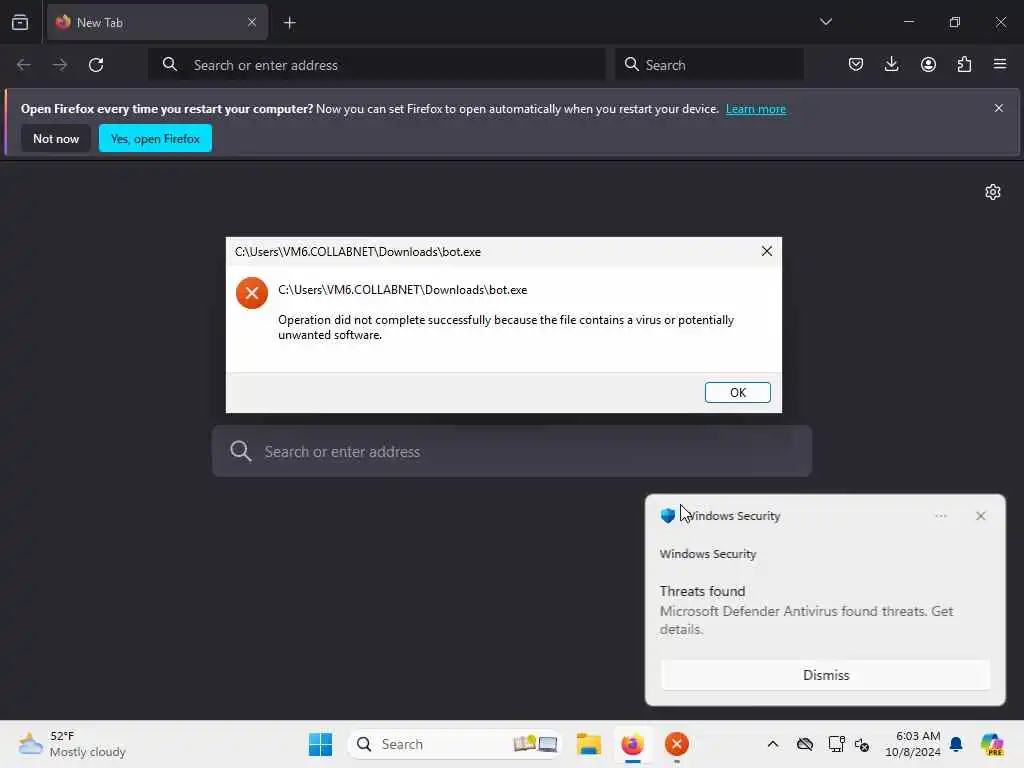Open the Extensions puzzle icon
Image resolution: width=1024 pixels, height=768 pixels.
(x=964, y=64)
